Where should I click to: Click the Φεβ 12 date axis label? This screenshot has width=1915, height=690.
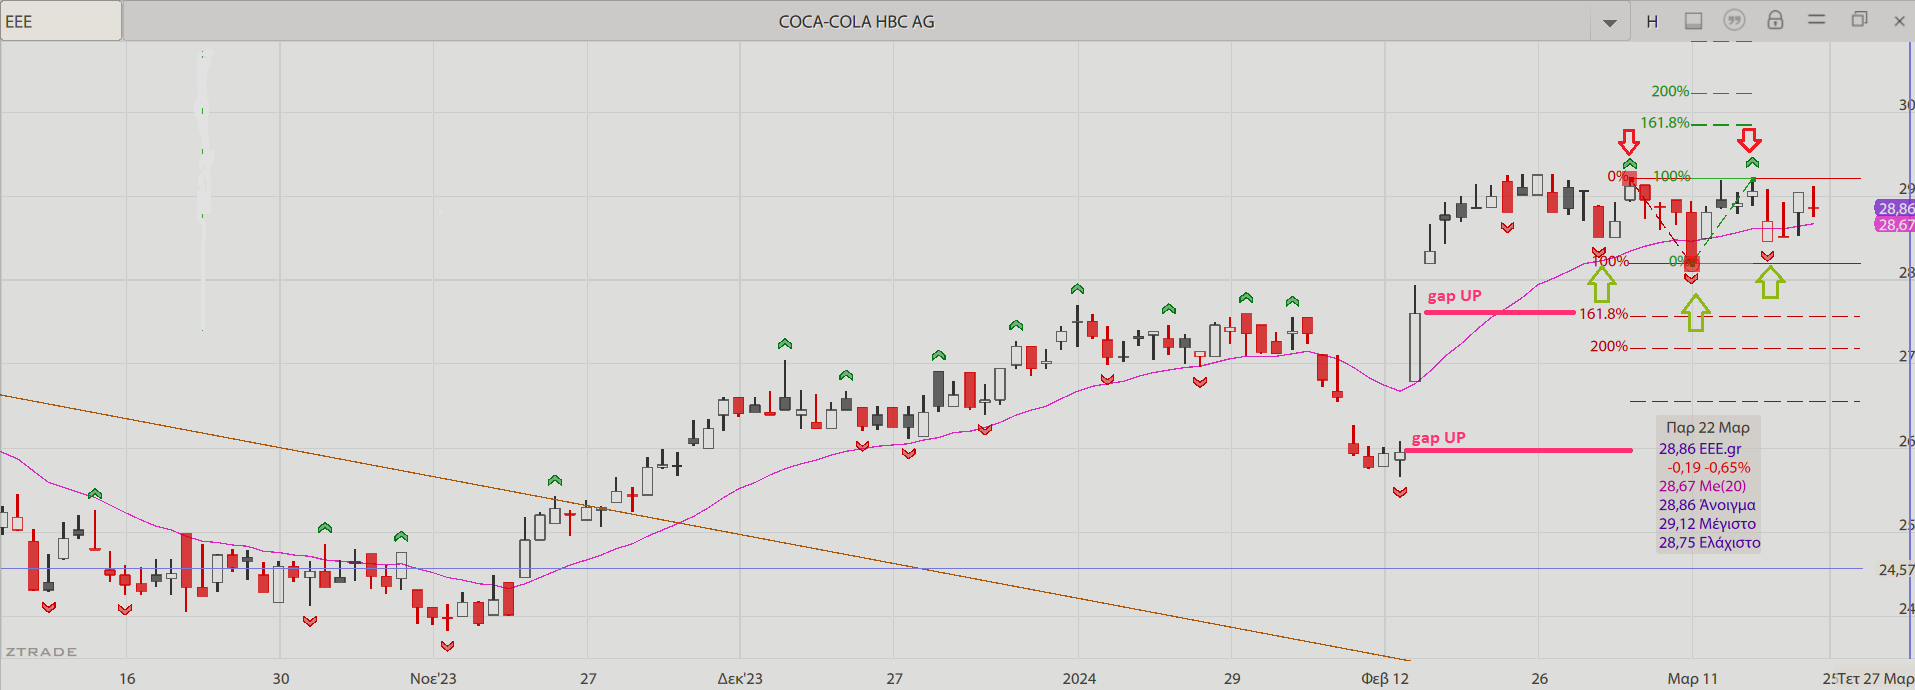[1385, 678]
